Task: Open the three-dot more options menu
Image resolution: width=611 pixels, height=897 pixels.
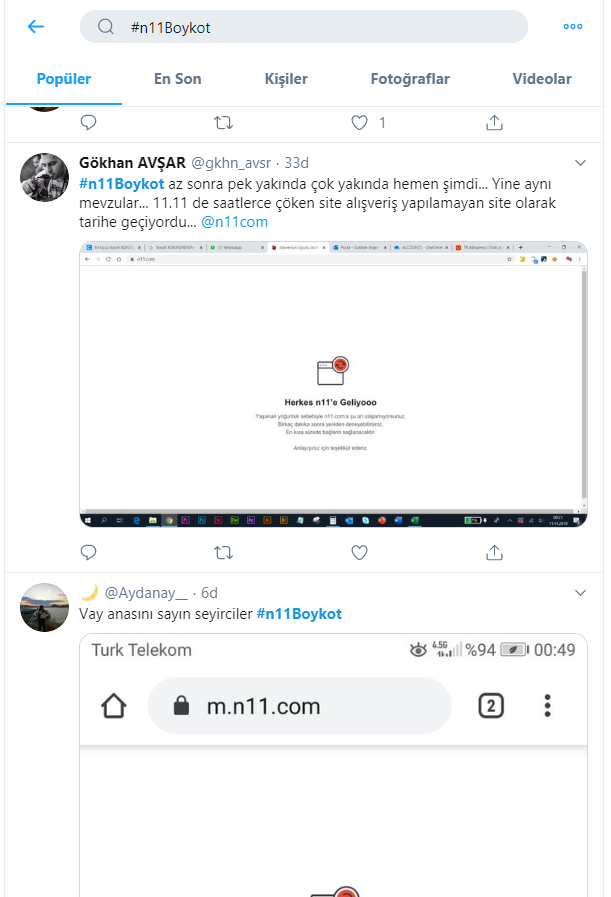Action: pos(573,26)
